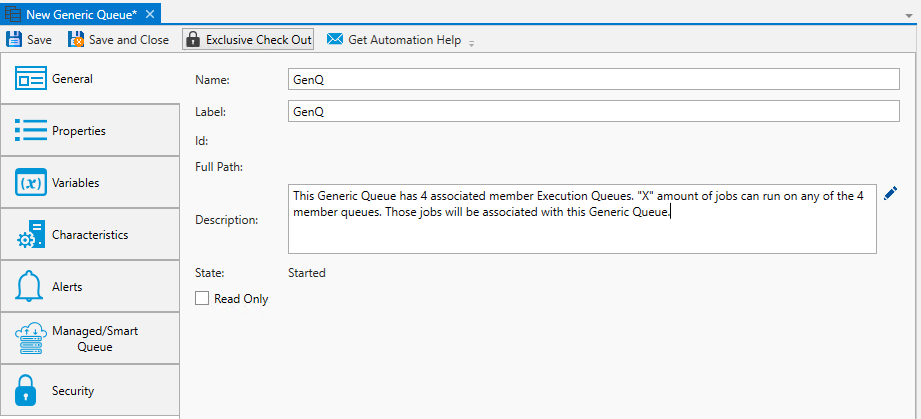
Task: Click into the Label field containing GenQ
Action: 593,111
